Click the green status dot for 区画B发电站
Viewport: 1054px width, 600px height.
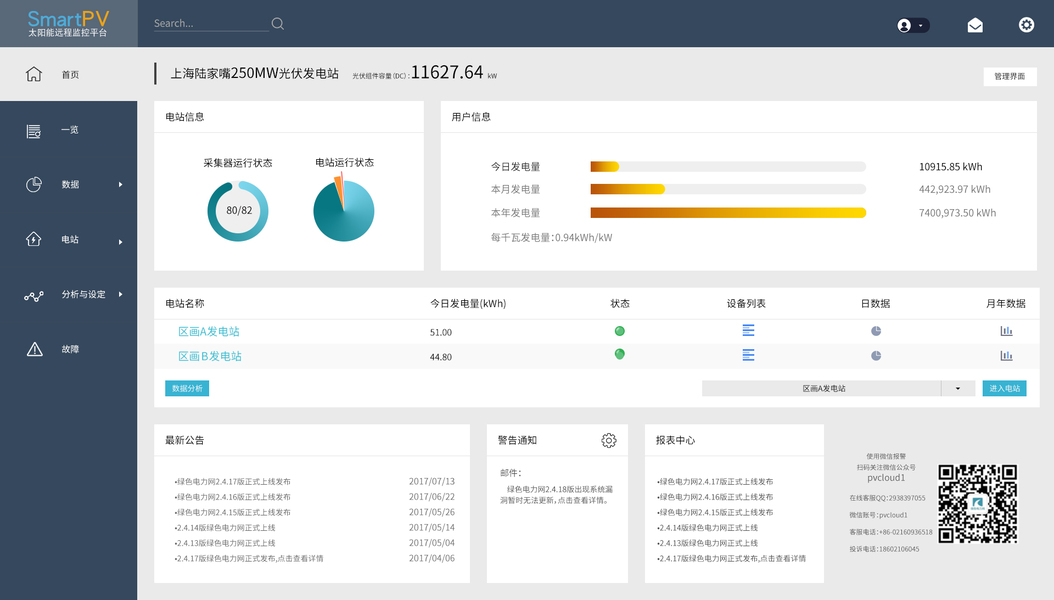click(620, 354)
